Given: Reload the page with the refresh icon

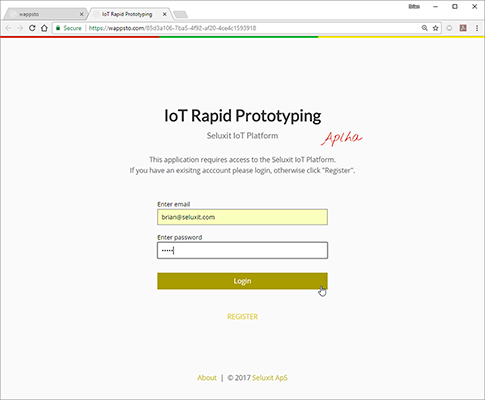Looking at the screenshot, I should (32, 28).
